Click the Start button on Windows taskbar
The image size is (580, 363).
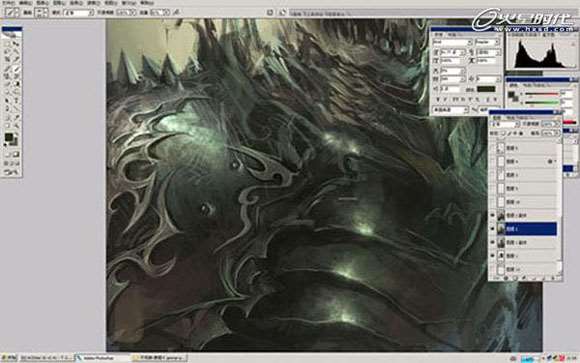[9, 358]
